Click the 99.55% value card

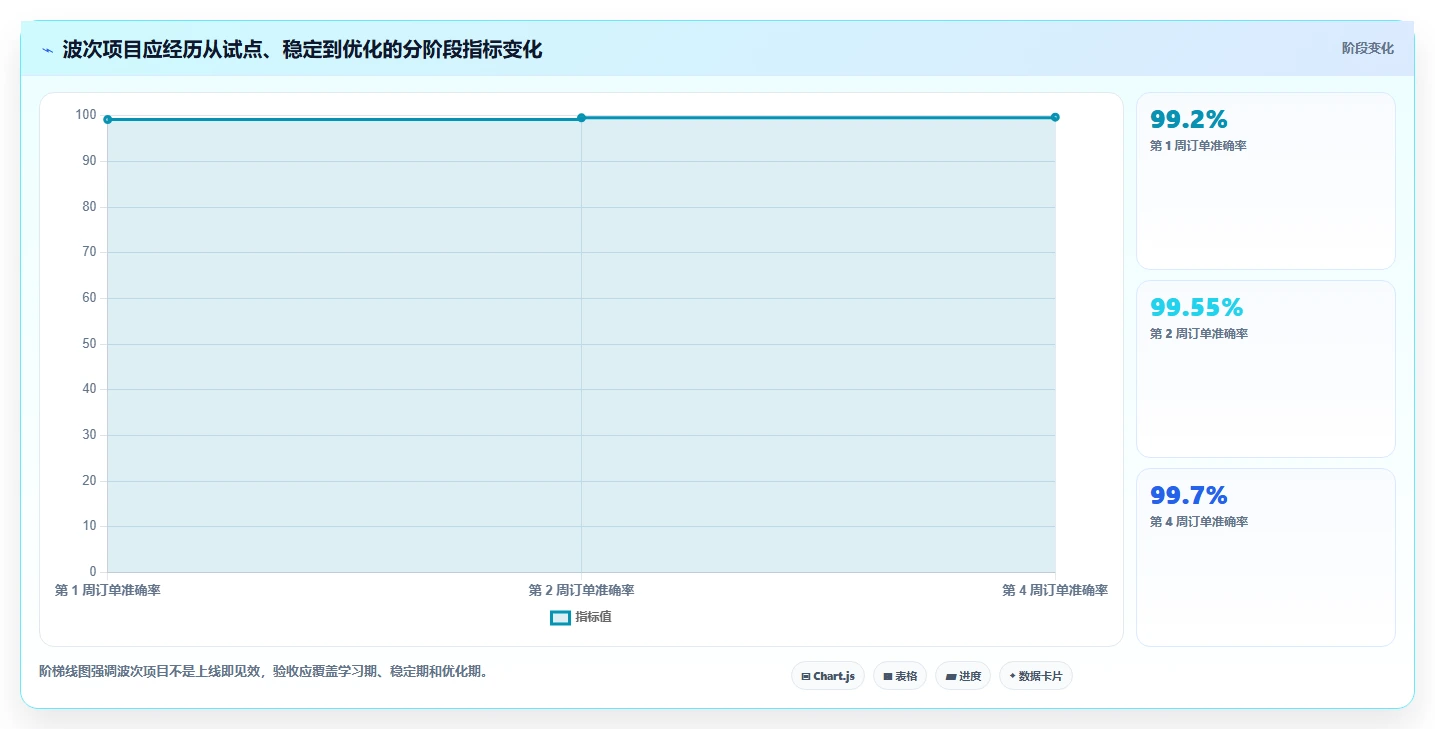1265,369
